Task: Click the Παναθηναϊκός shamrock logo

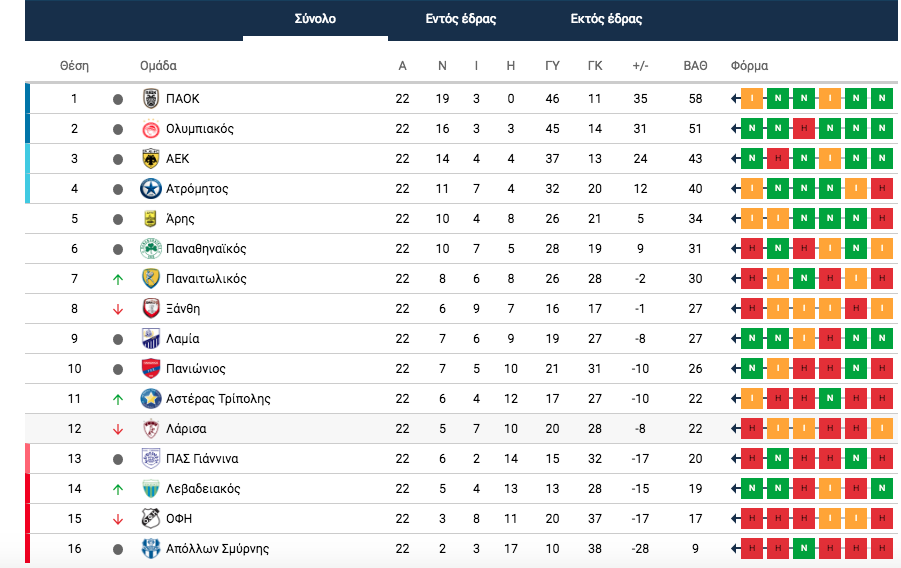Action: [x=151, y=248]
